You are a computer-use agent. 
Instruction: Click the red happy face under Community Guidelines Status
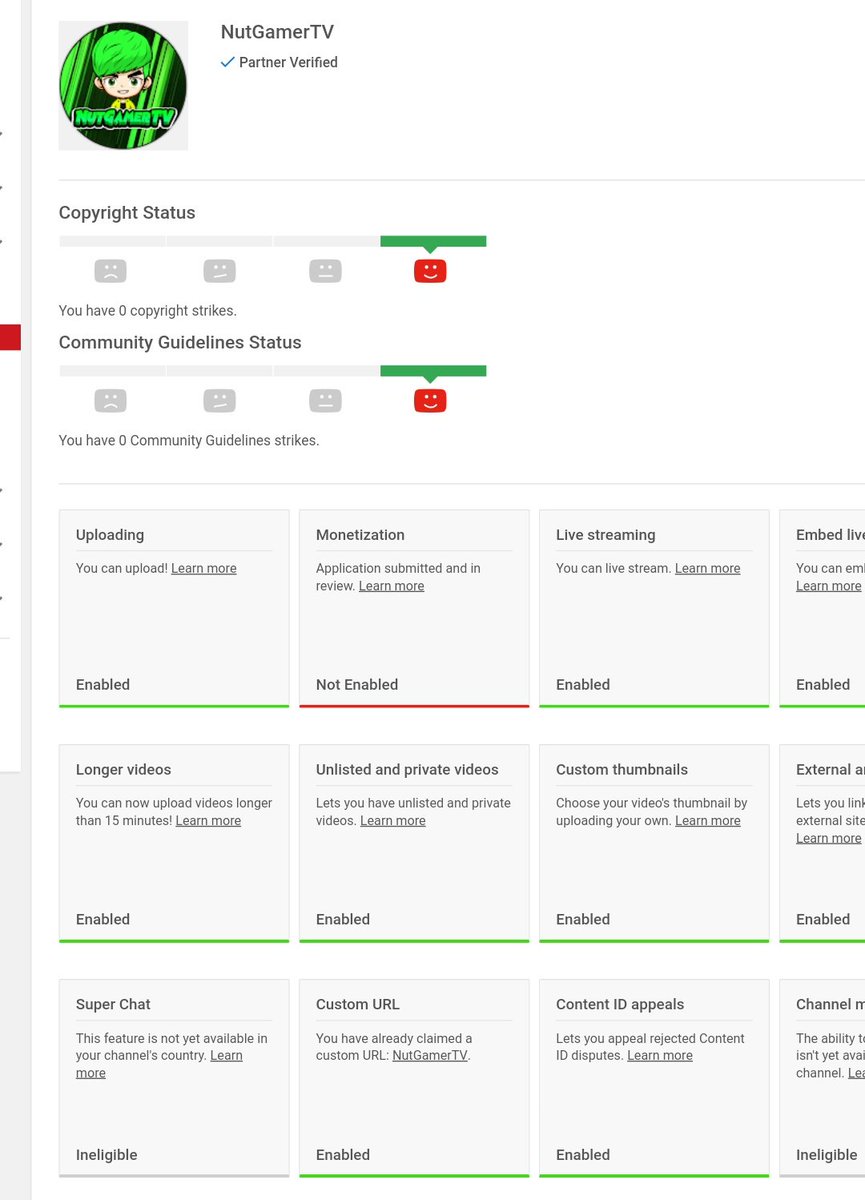click(x=430, y=401)
